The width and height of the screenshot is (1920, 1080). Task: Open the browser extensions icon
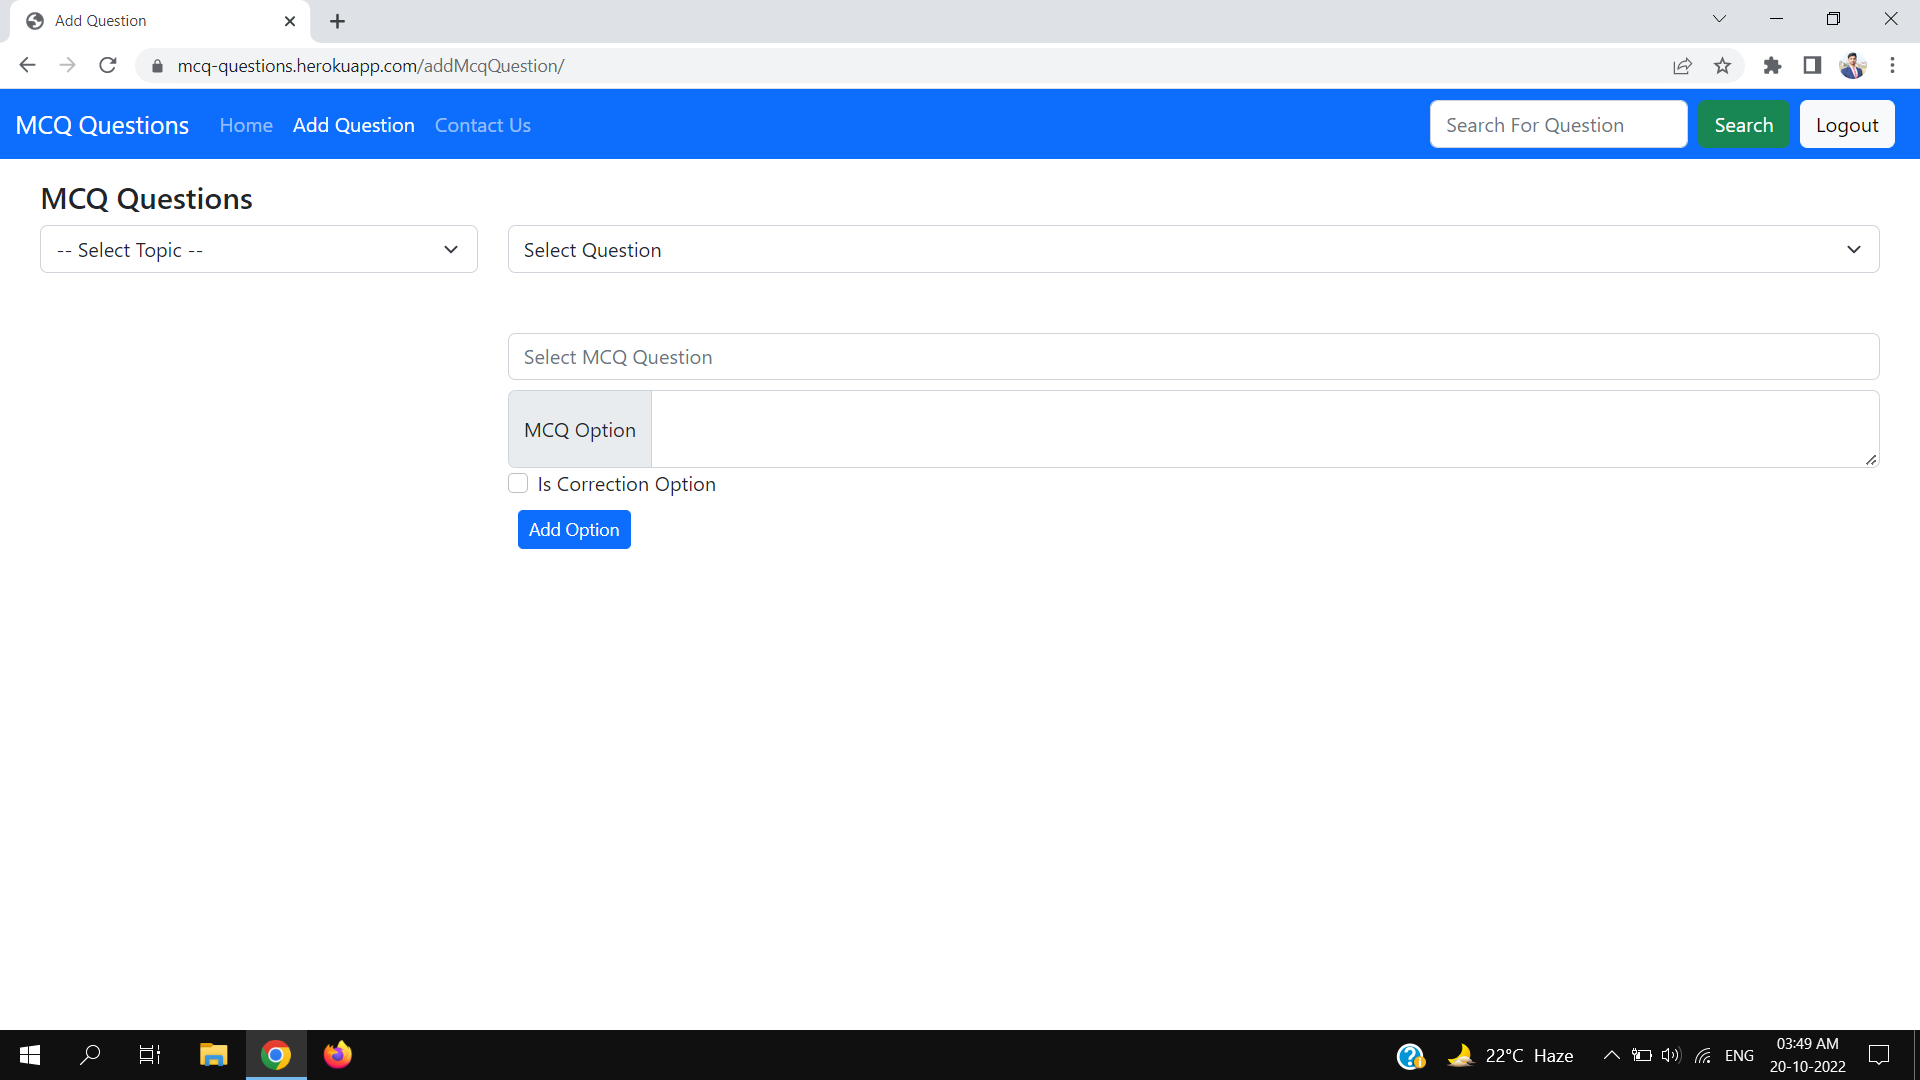coord(1772,65)
